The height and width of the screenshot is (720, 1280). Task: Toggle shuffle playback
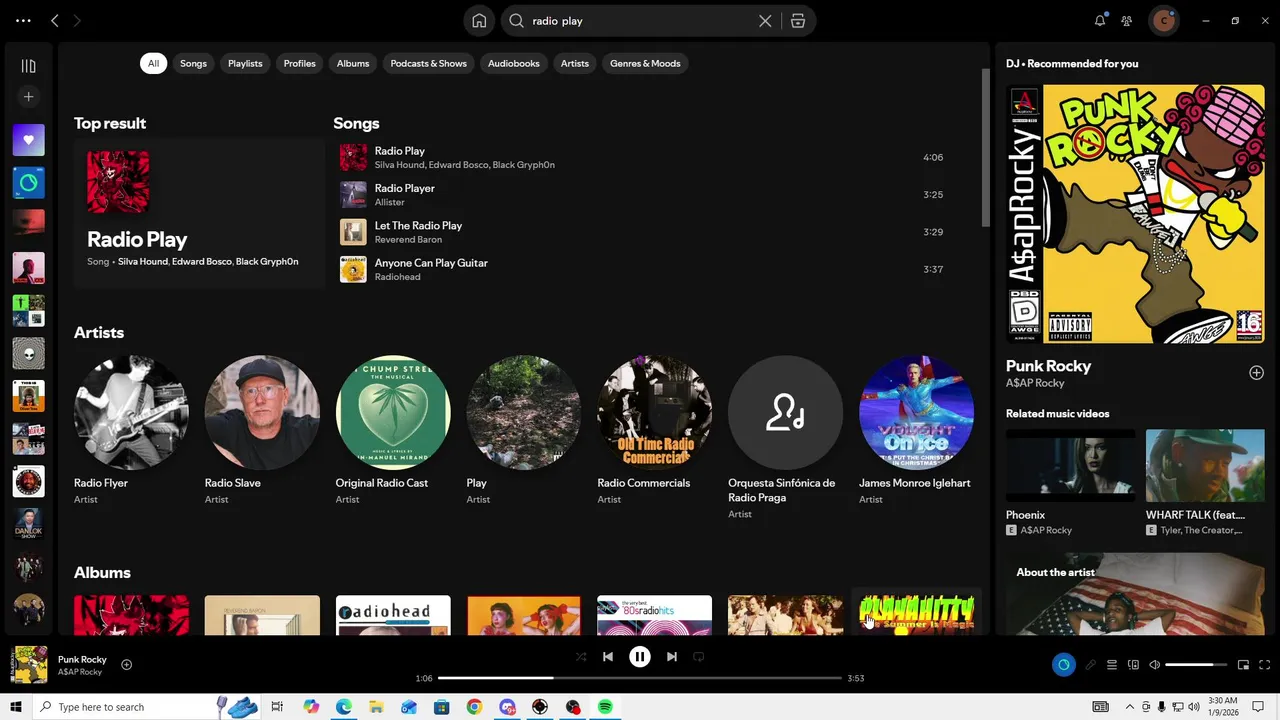click(x=581, y=657)
